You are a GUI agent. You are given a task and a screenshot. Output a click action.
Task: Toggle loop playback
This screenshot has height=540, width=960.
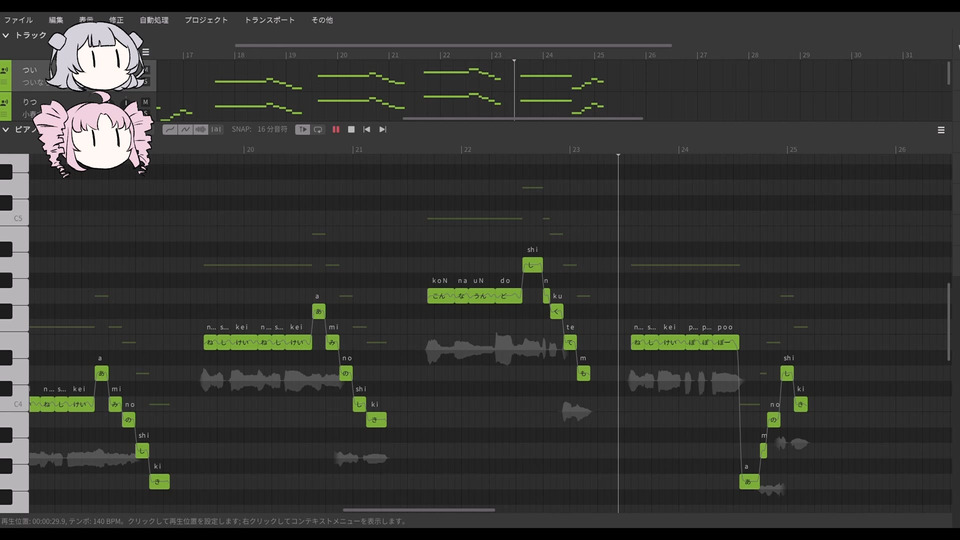tap(318, 129)
